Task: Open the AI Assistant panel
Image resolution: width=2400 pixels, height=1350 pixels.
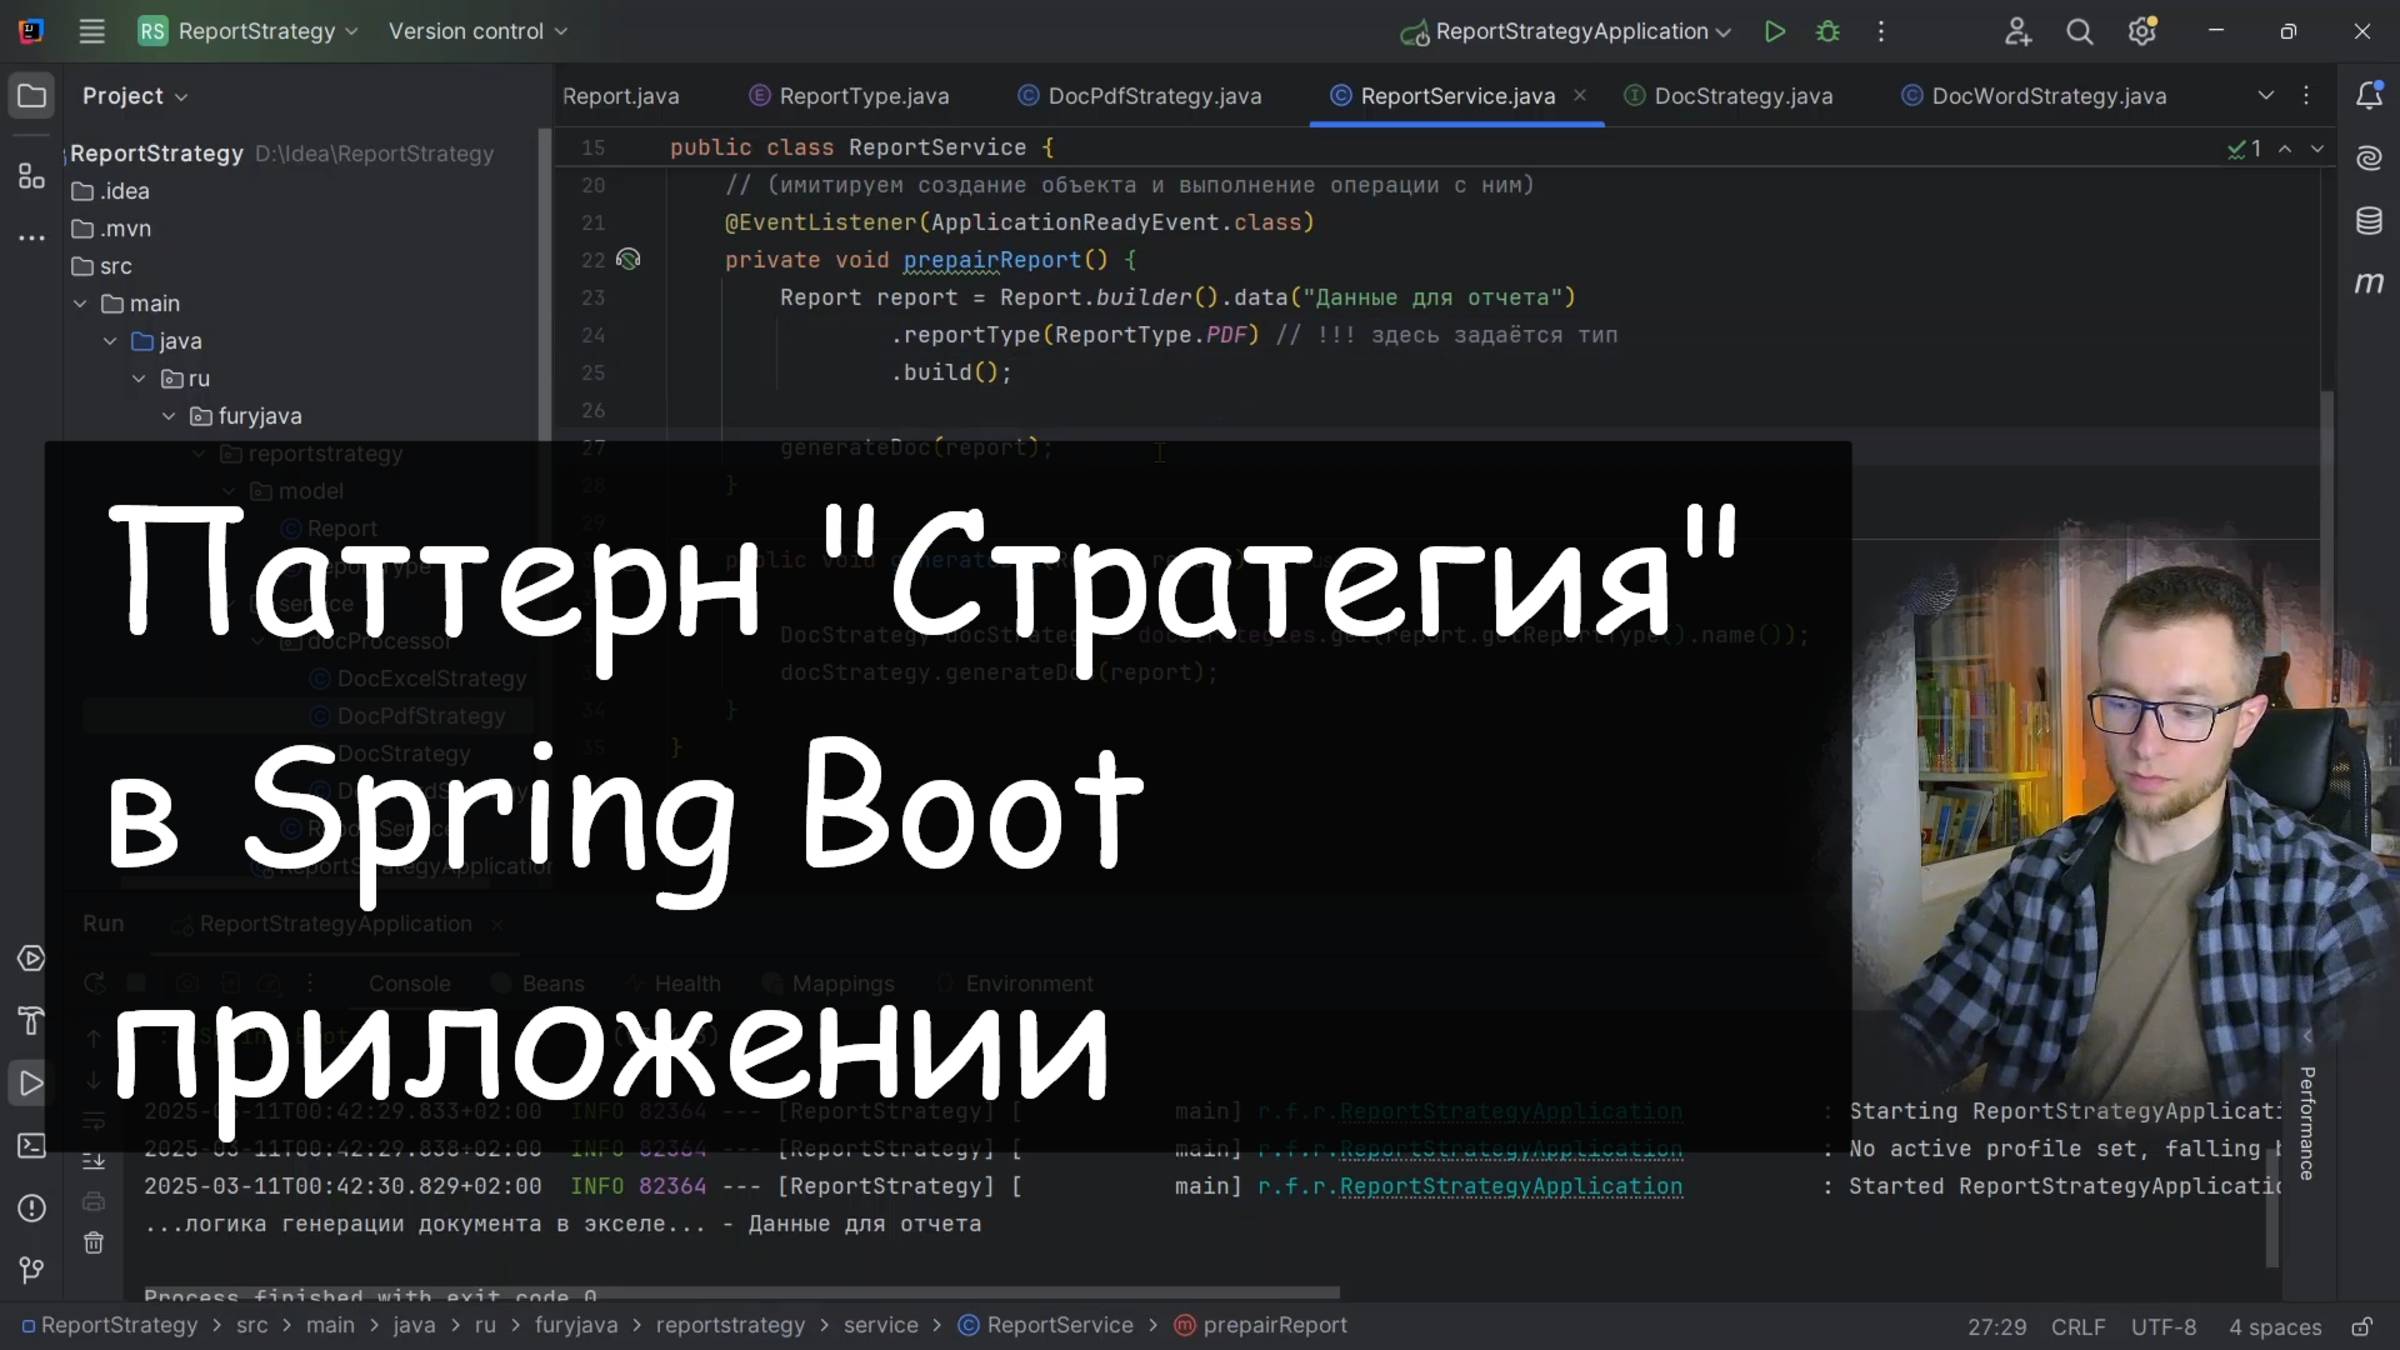Action: coord(2370,157)
